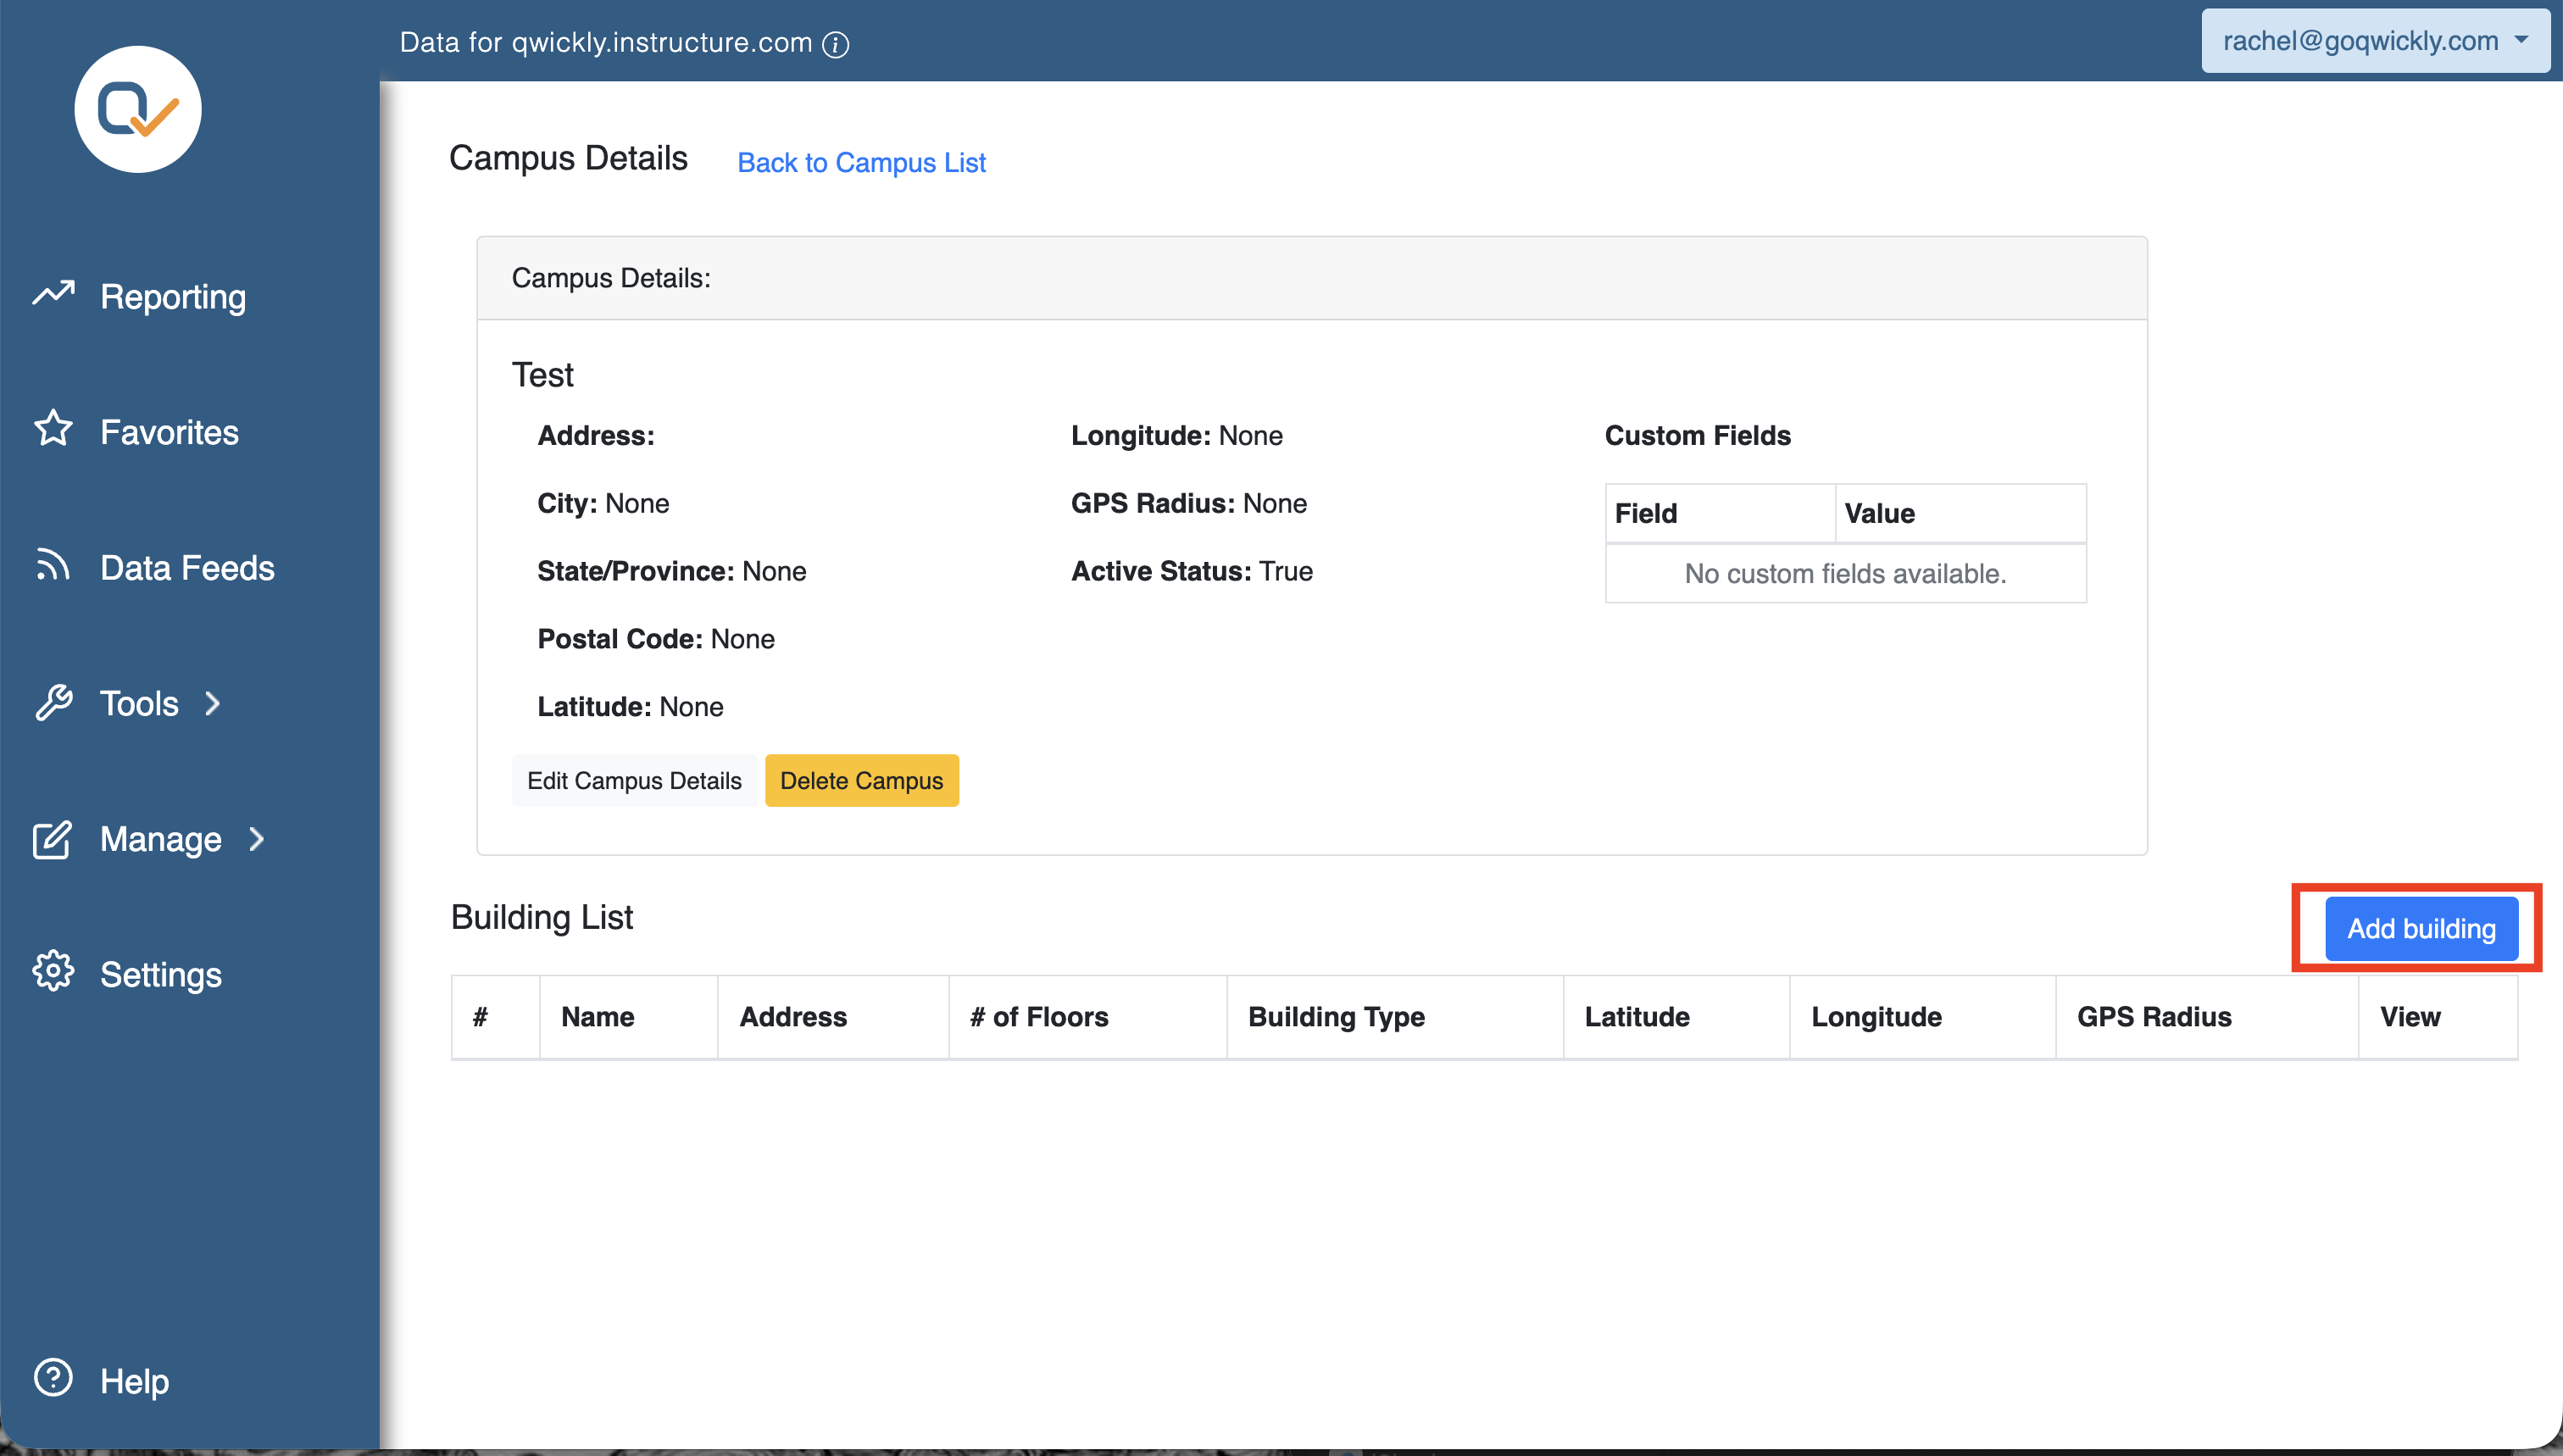Open the Favorites menu item
Viewport: 2563px width, 1456px height.
169,432
